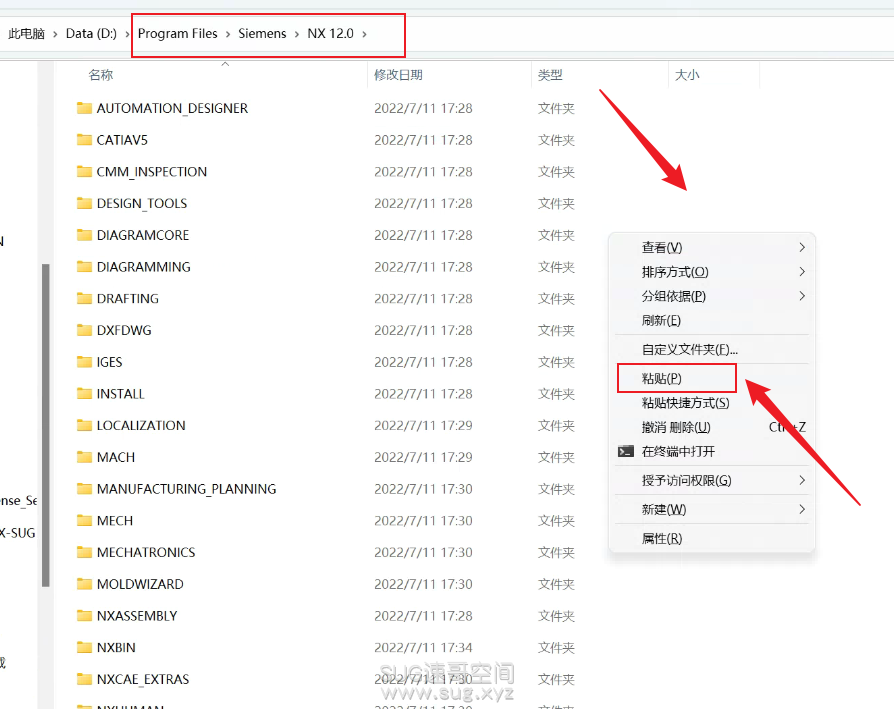Click the terminal icon in context menu

click(x=625, y=451)
